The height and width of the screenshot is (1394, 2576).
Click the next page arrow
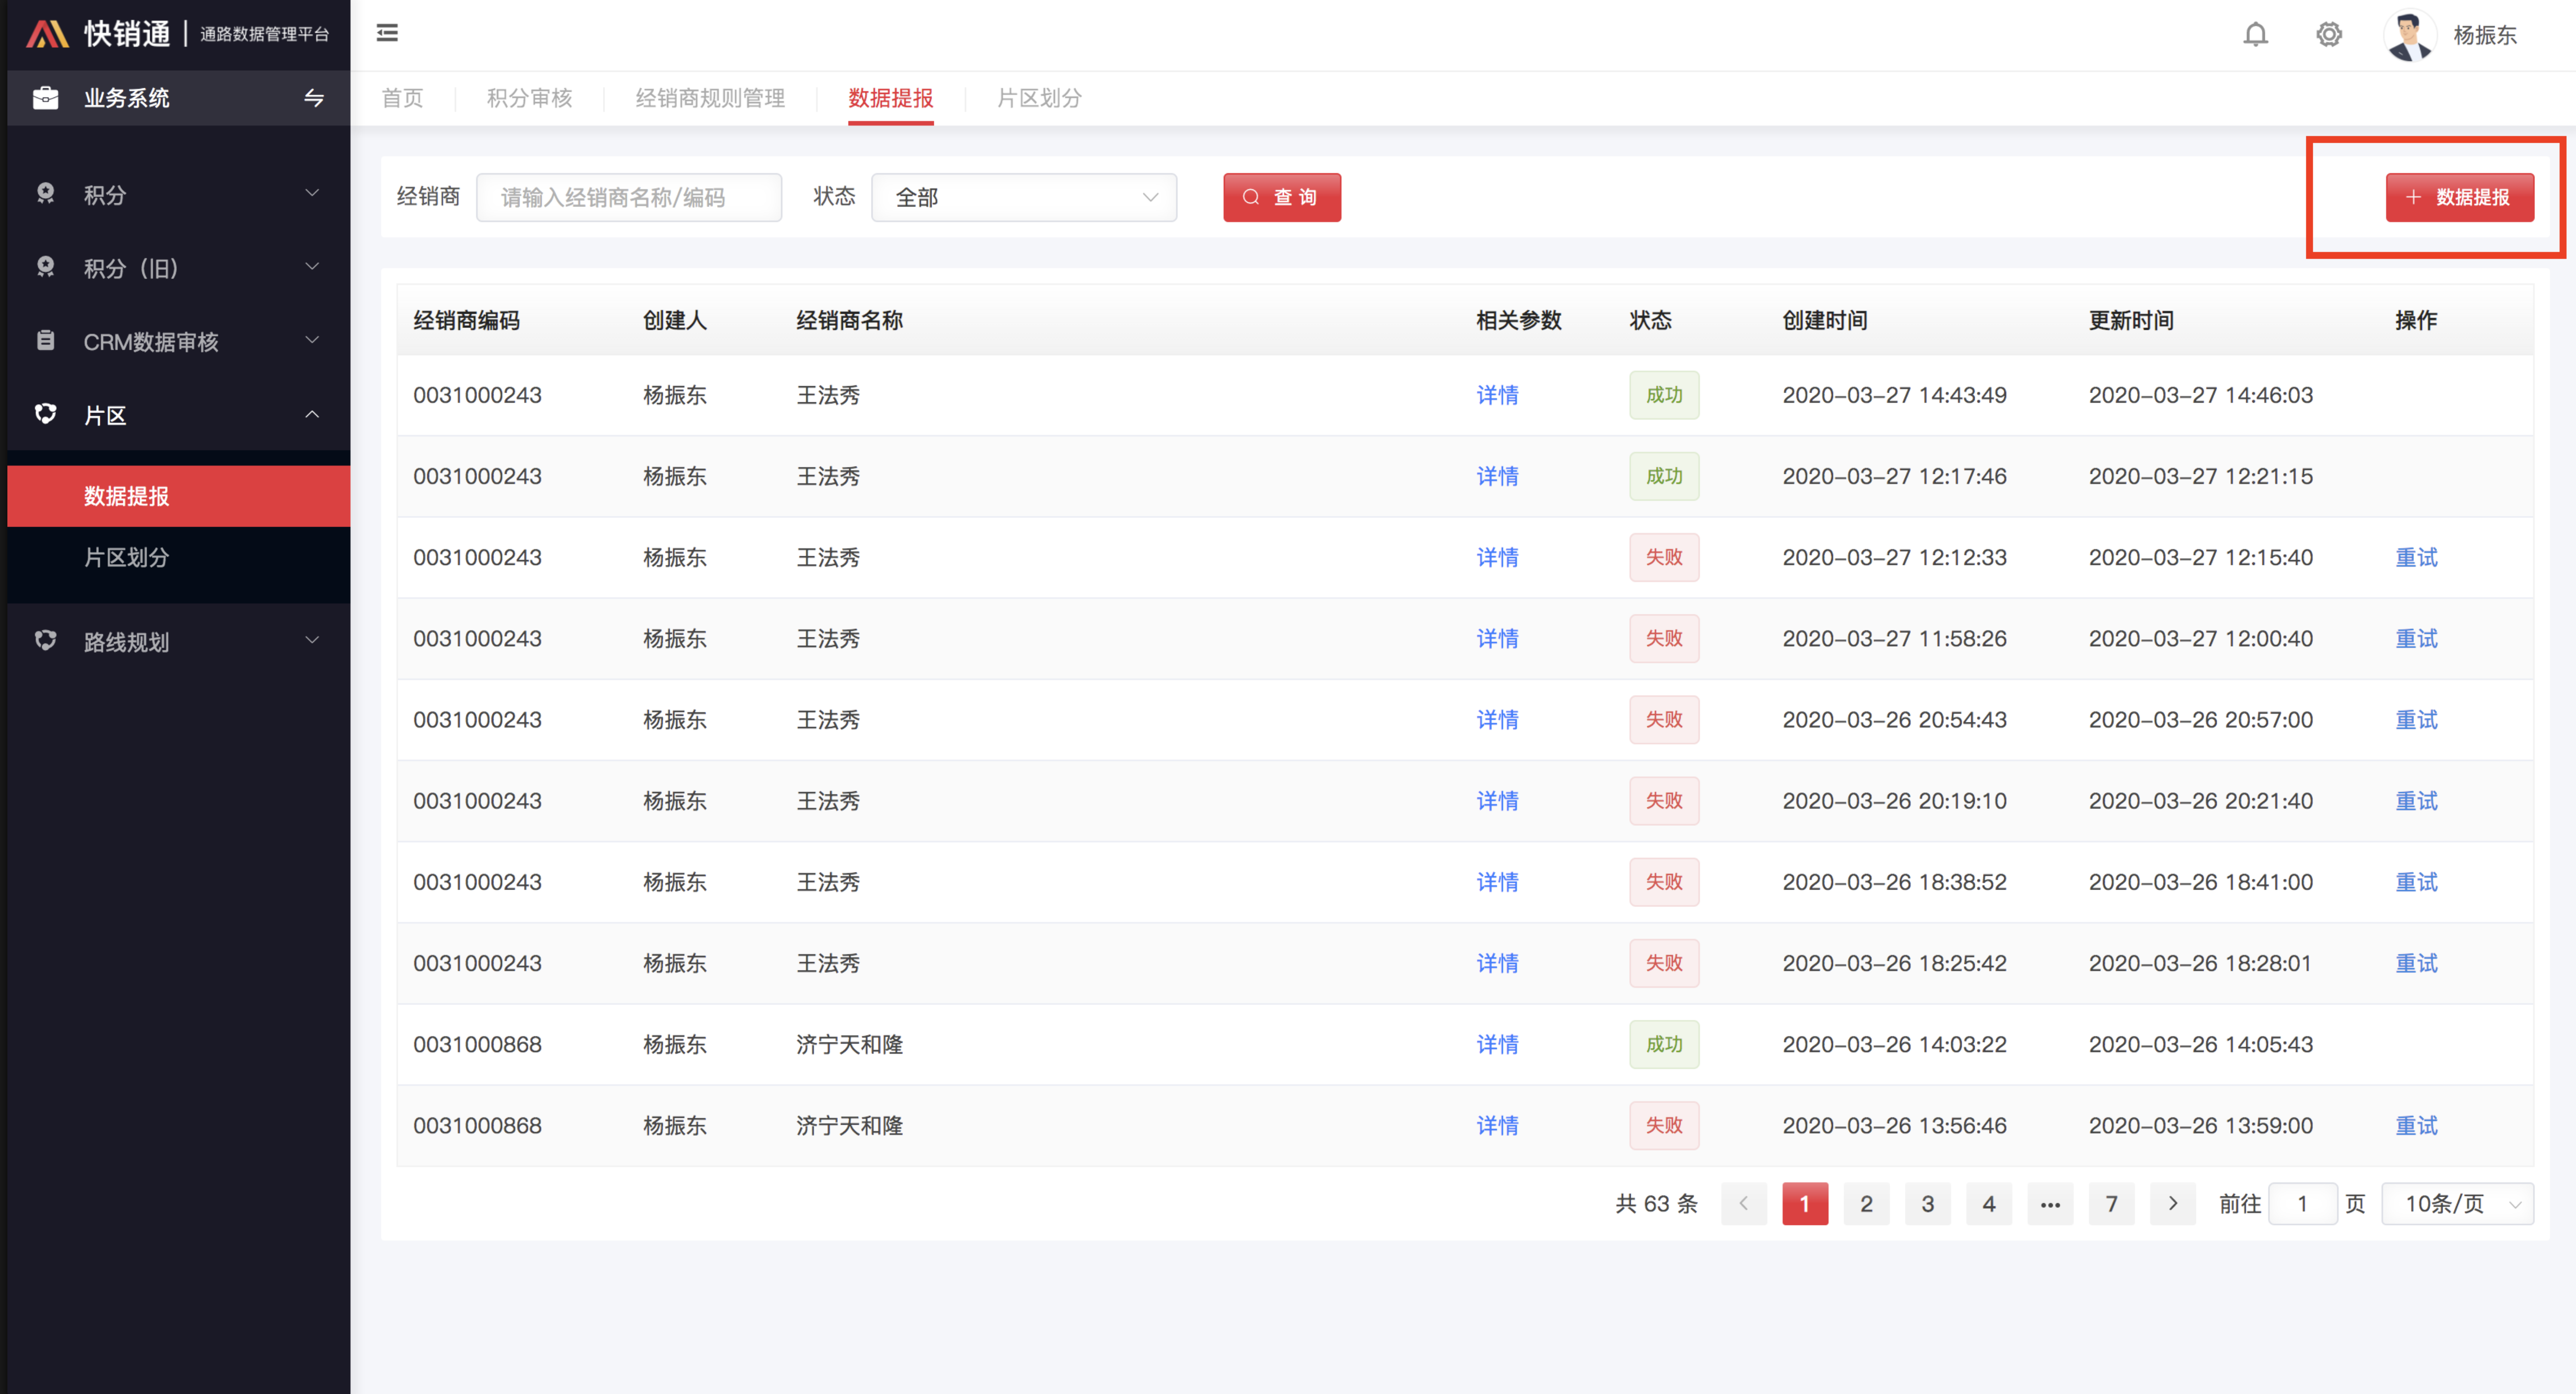click(x=2172, y=1204)
